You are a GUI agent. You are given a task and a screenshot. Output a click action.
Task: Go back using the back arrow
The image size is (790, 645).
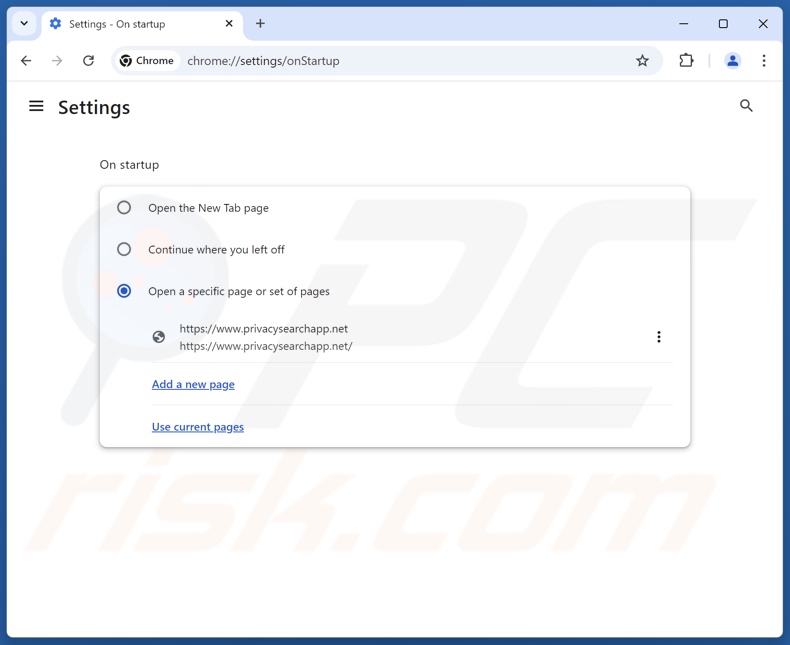26,61
